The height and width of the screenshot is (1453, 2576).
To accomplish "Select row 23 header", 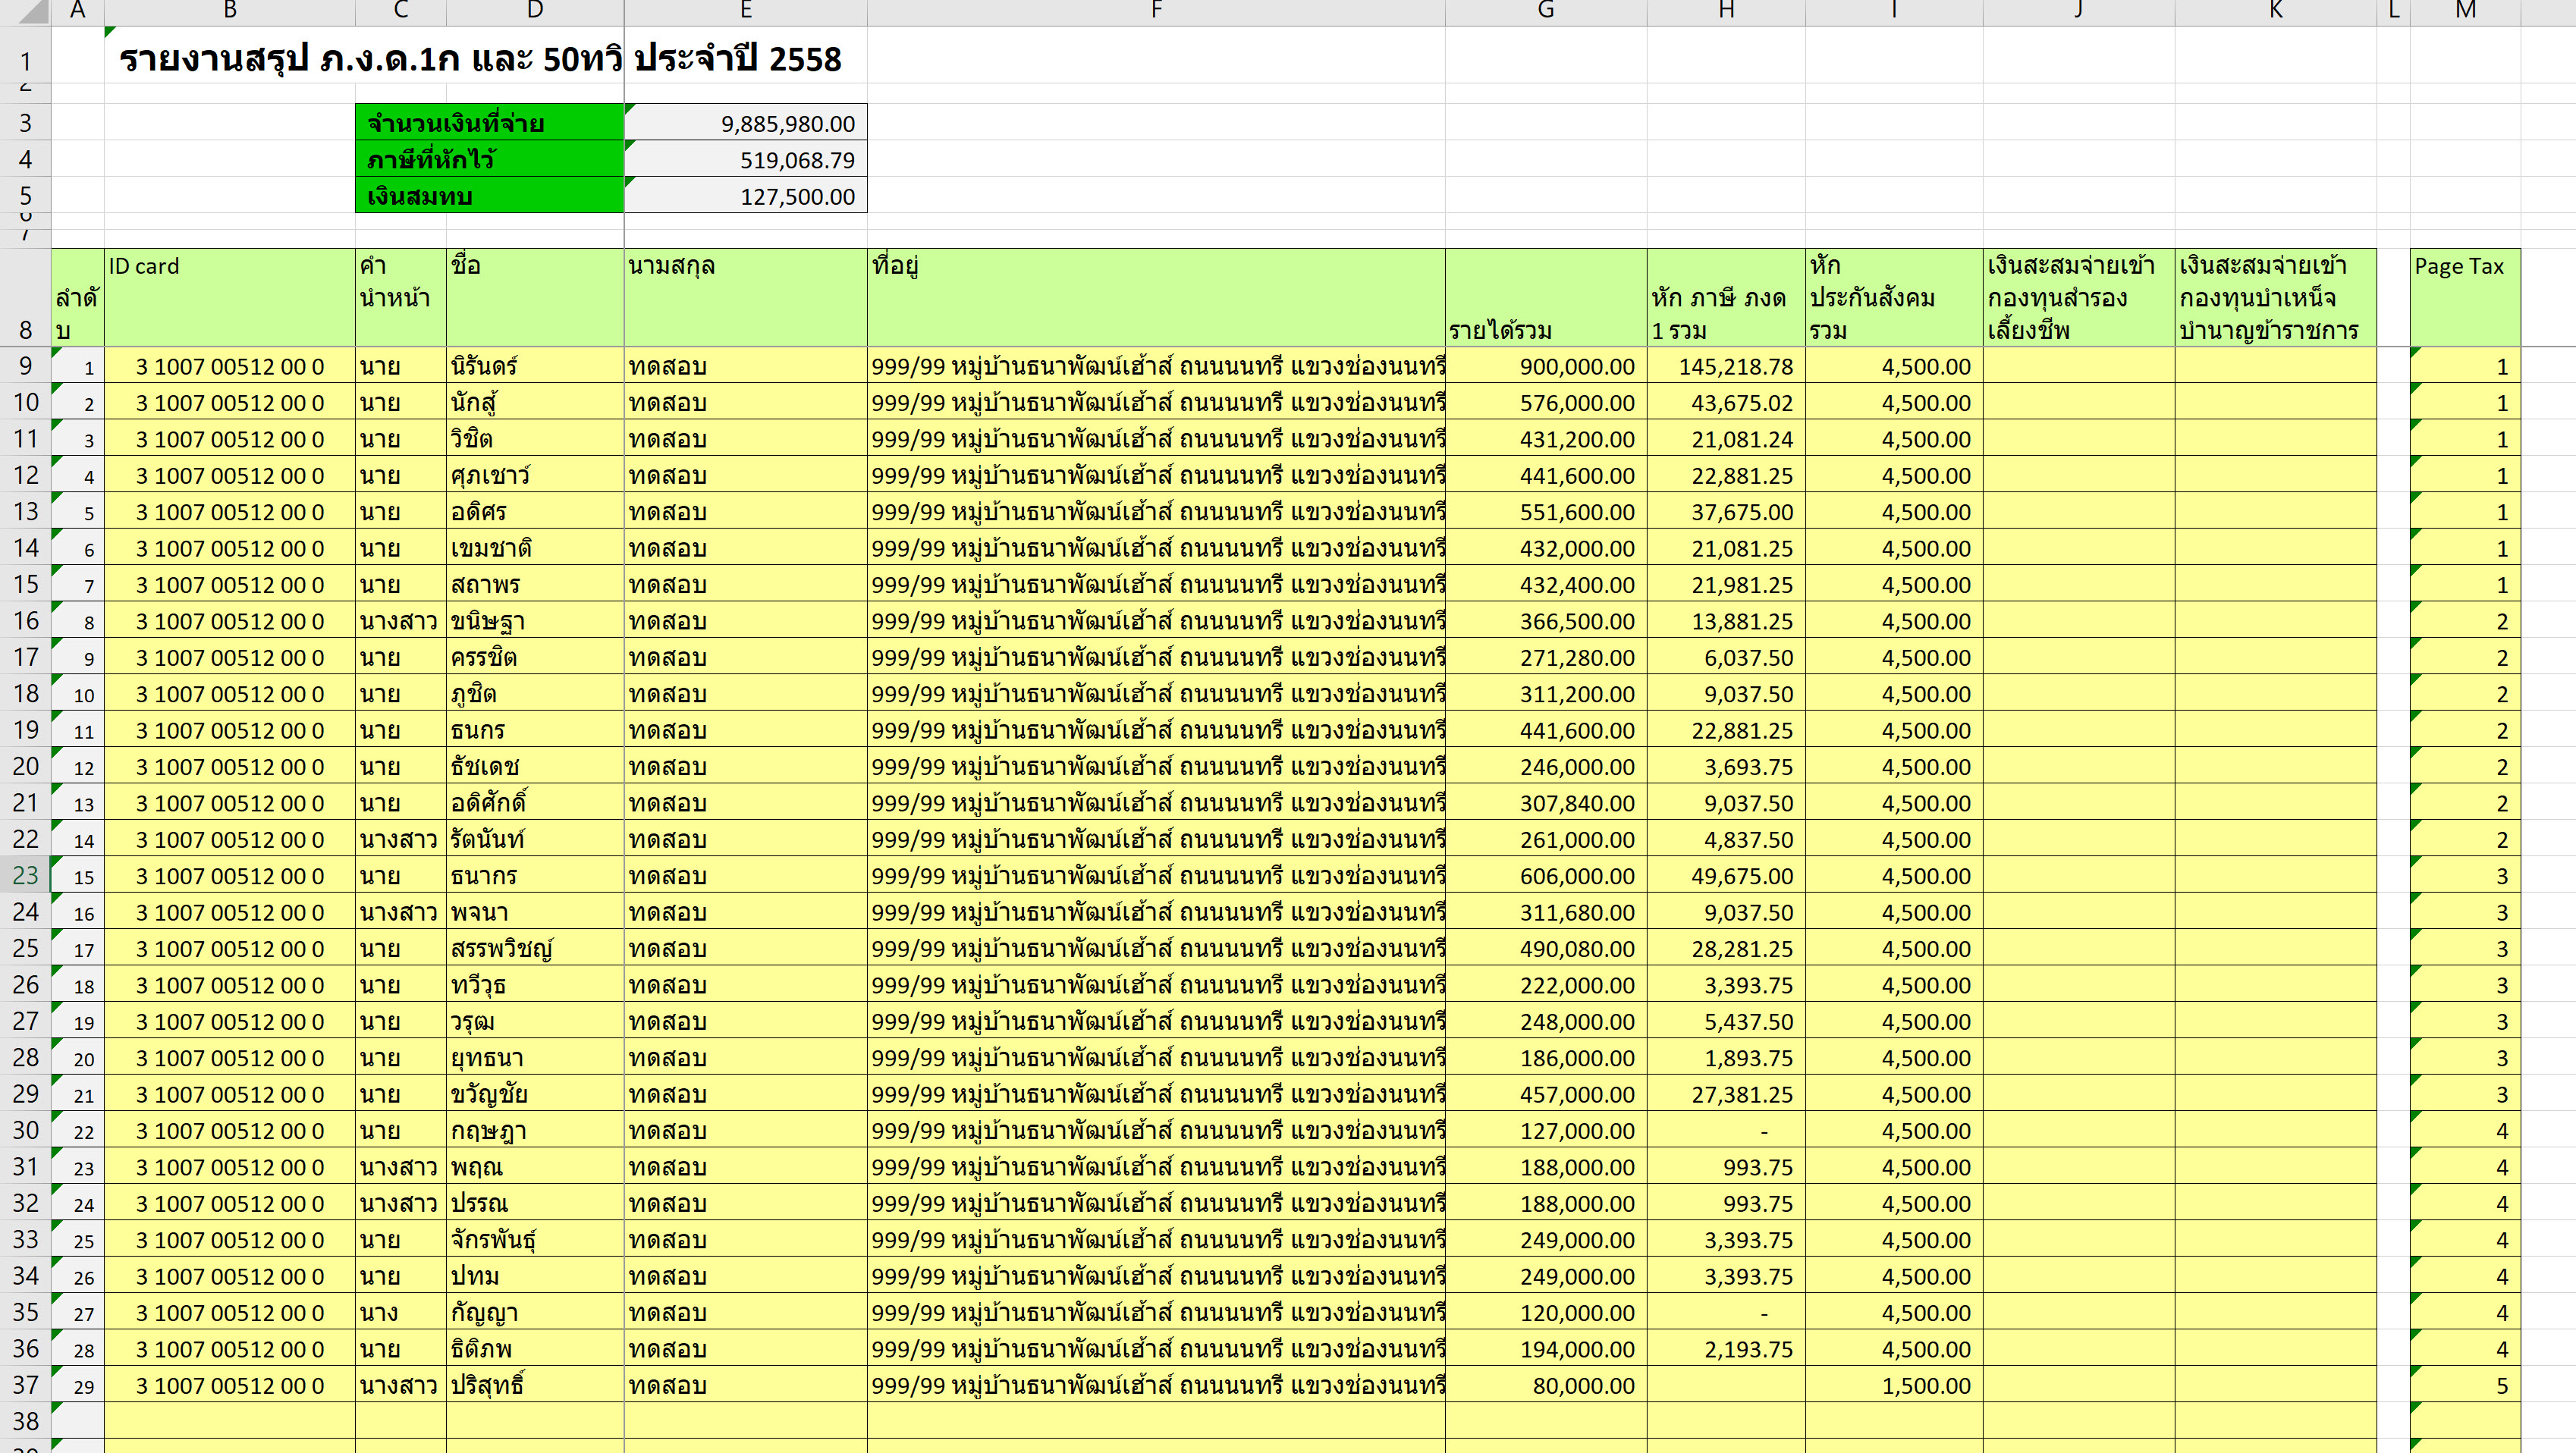I will coord(26,875).
